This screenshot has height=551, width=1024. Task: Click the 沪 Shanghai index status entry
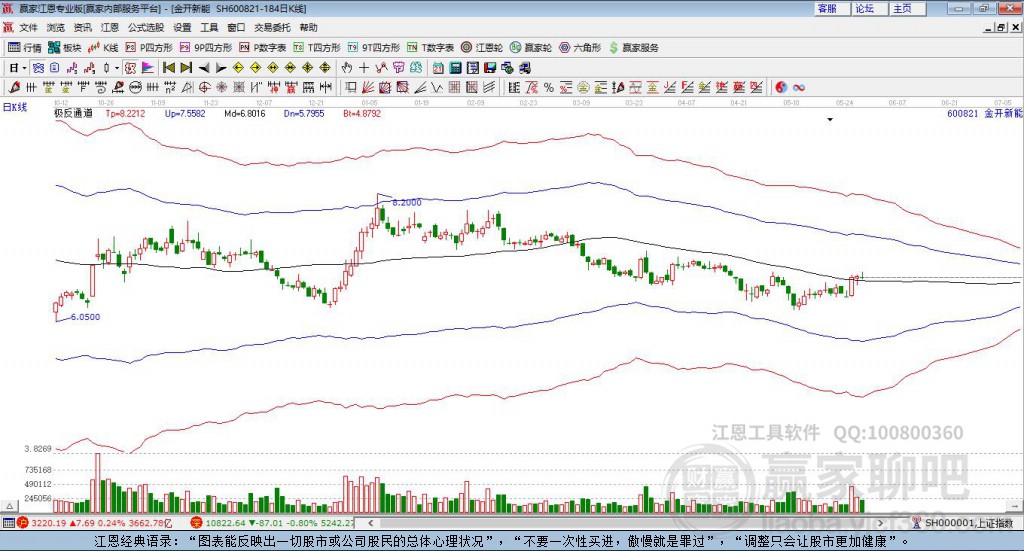pyautogui.click(x=95, y=523)
